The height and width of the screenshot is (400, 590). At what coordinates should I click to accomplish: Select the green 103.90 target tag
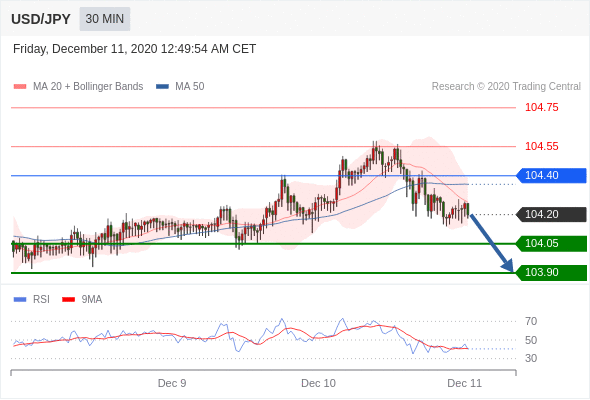551,272
